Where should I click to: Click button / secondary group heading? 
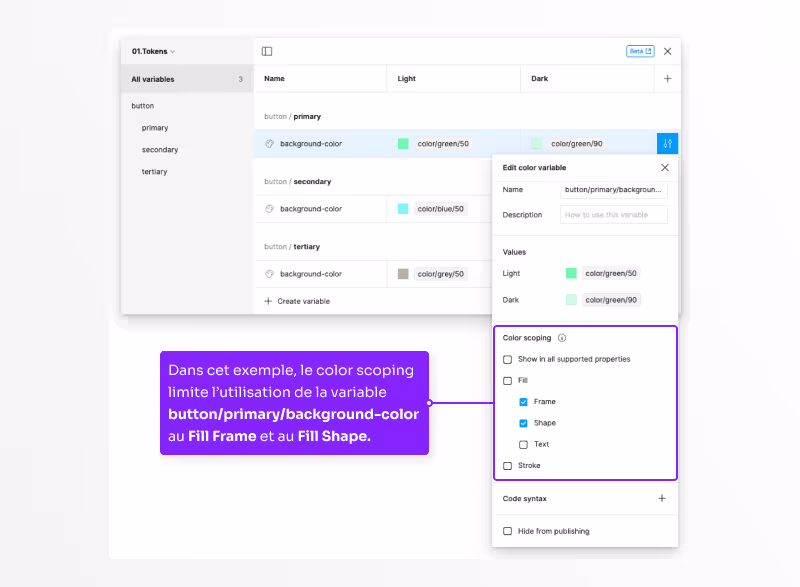(297, 182)
